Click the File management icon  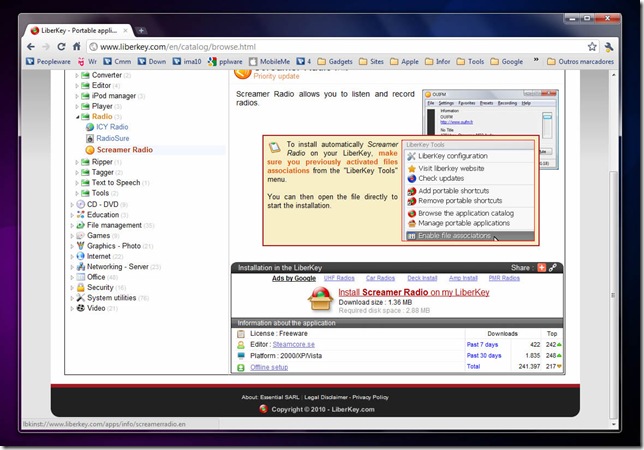pyautogui.click(x=80, y=225)
